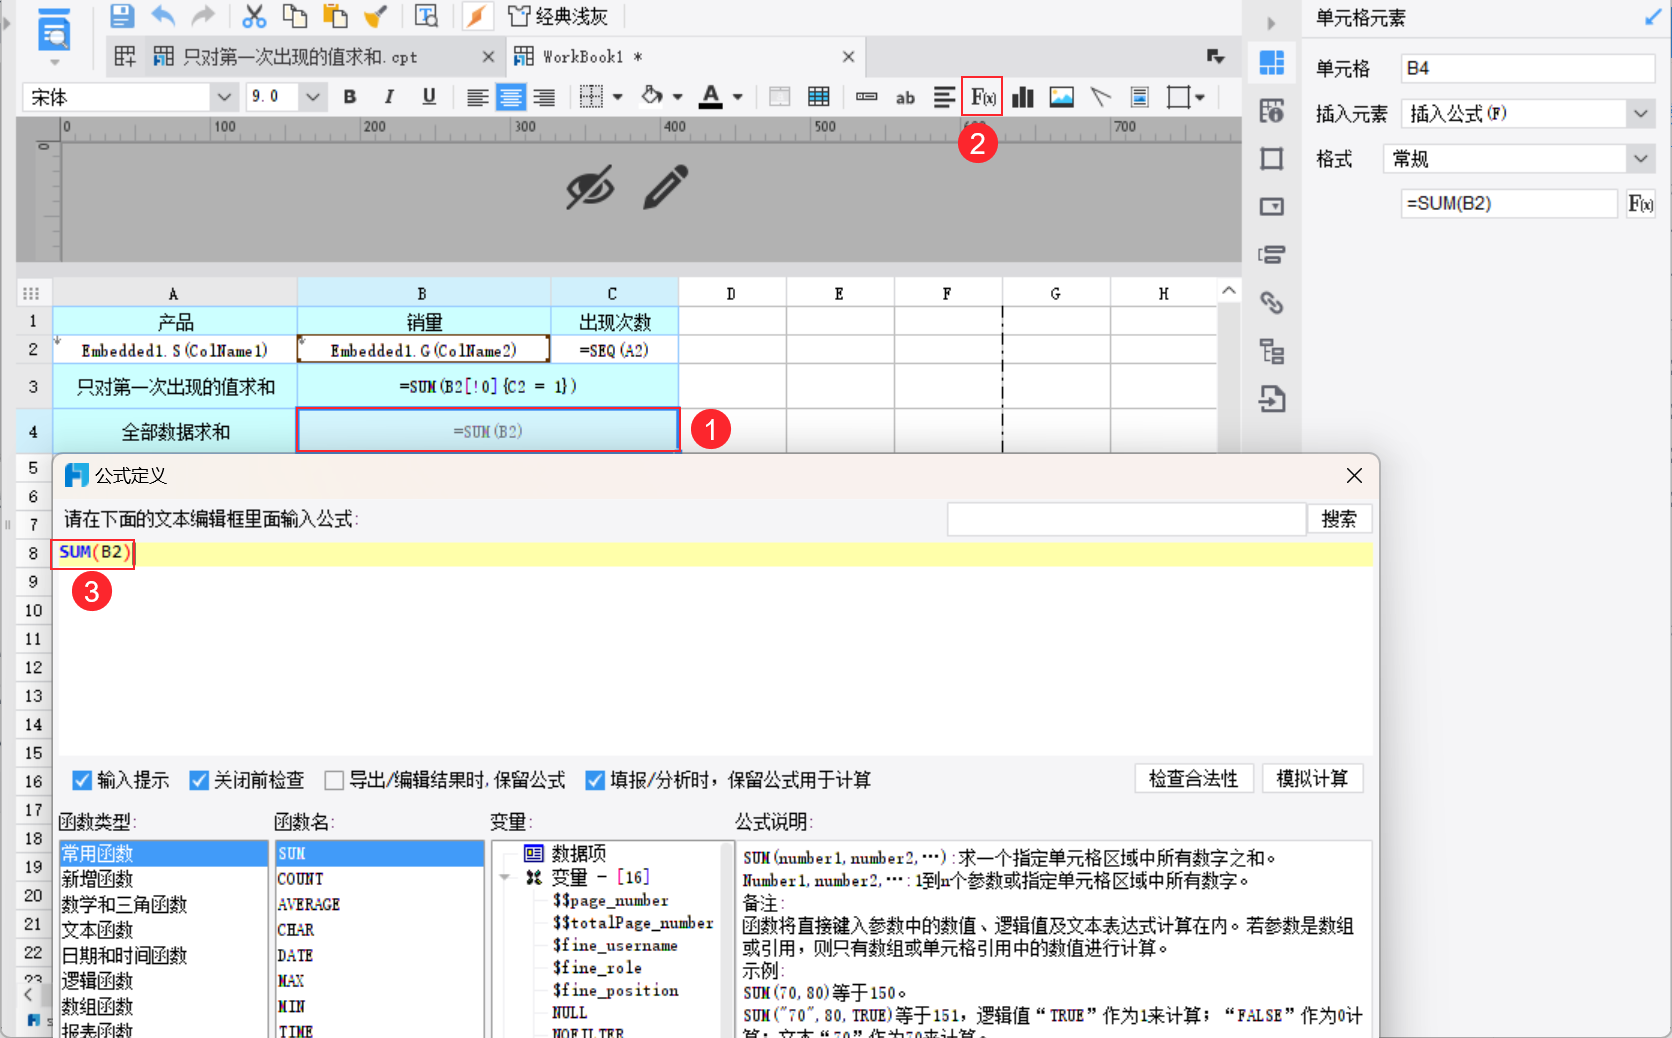Toggle underline formatting
Image resolution: width=1672 pixels, height=1038 pixels.
tap(429, 97)
